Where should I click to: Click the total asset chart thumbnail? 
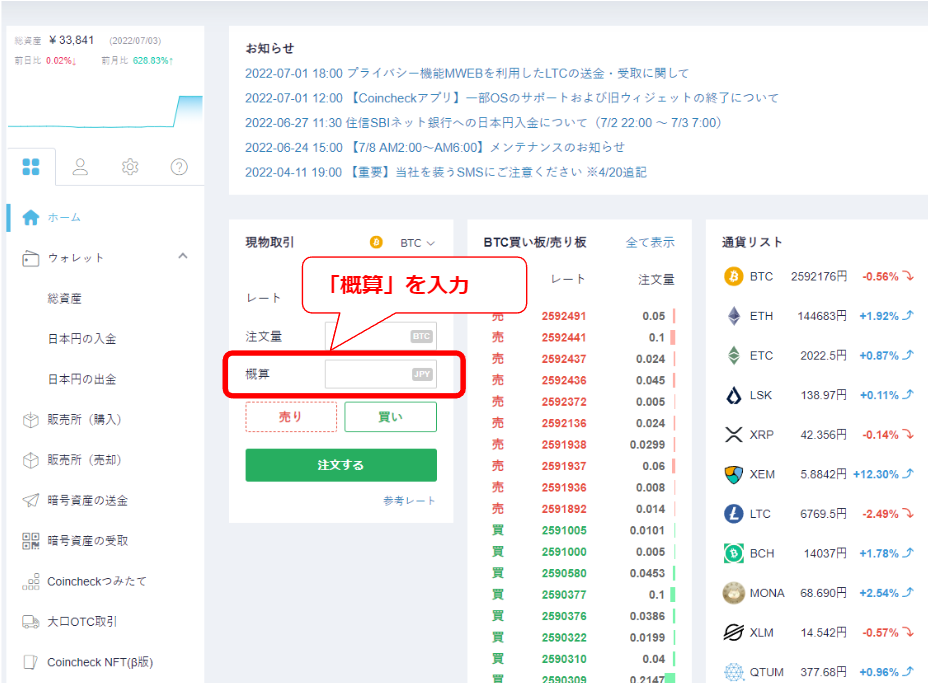[x=105, y=111]
